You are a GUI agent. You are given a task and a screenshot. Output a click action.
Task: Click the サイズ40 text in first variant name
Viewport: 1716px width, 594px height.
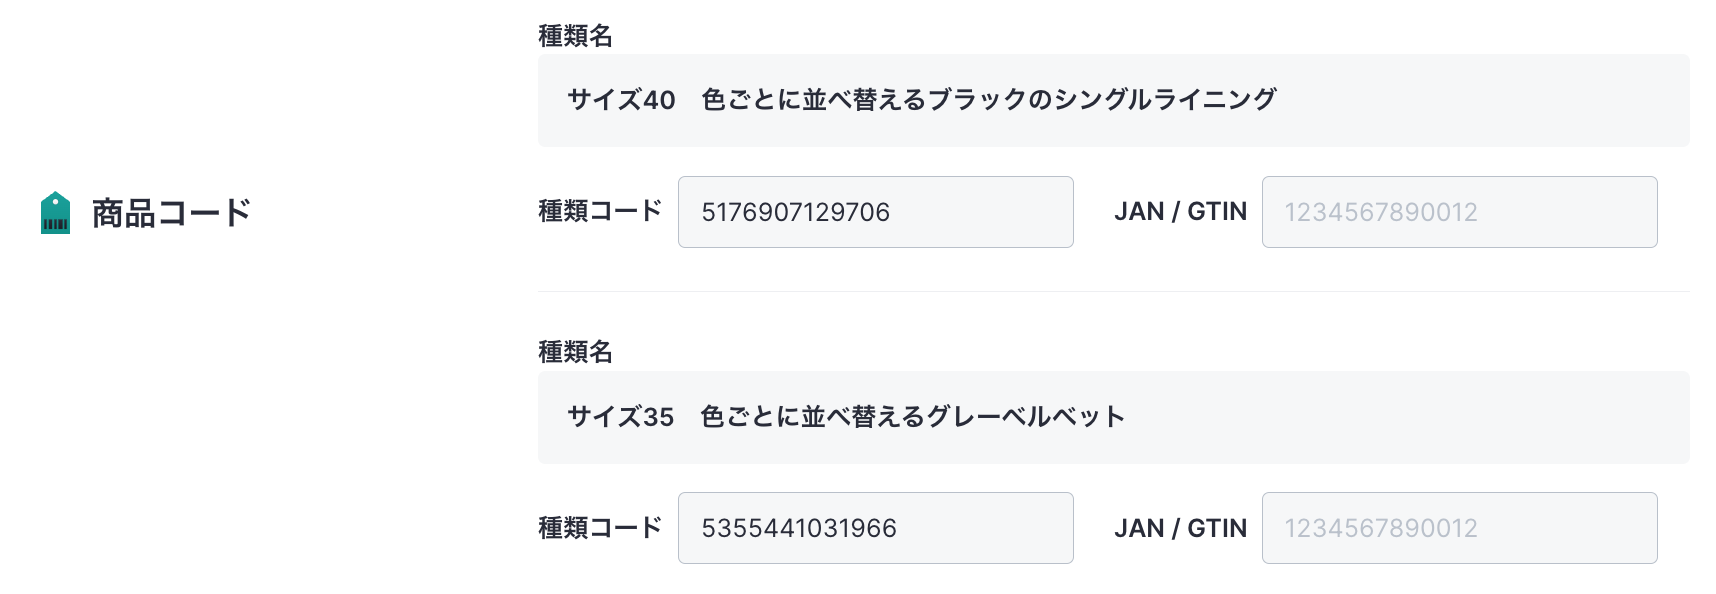pyautogui.click(x=621, y=100)
